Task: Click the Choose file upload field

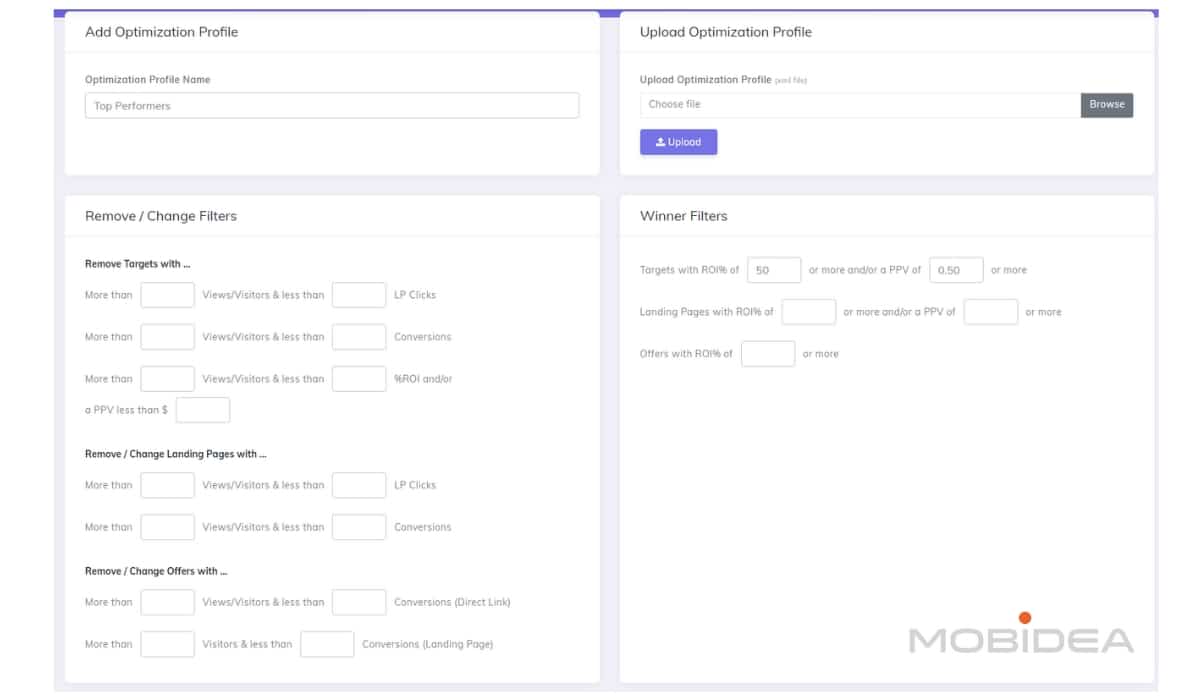Action: (860, 105)
